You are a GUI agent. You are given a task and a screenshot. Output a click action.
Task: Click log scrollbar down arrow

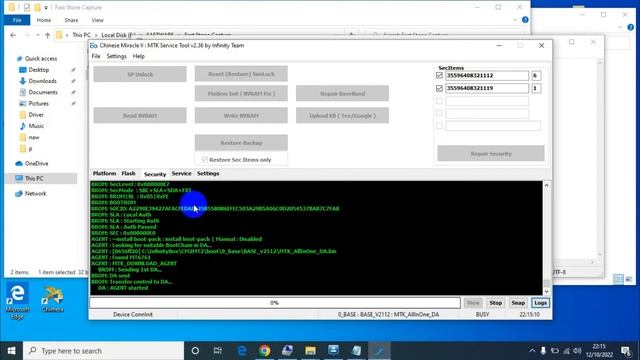tap(547, 291)
